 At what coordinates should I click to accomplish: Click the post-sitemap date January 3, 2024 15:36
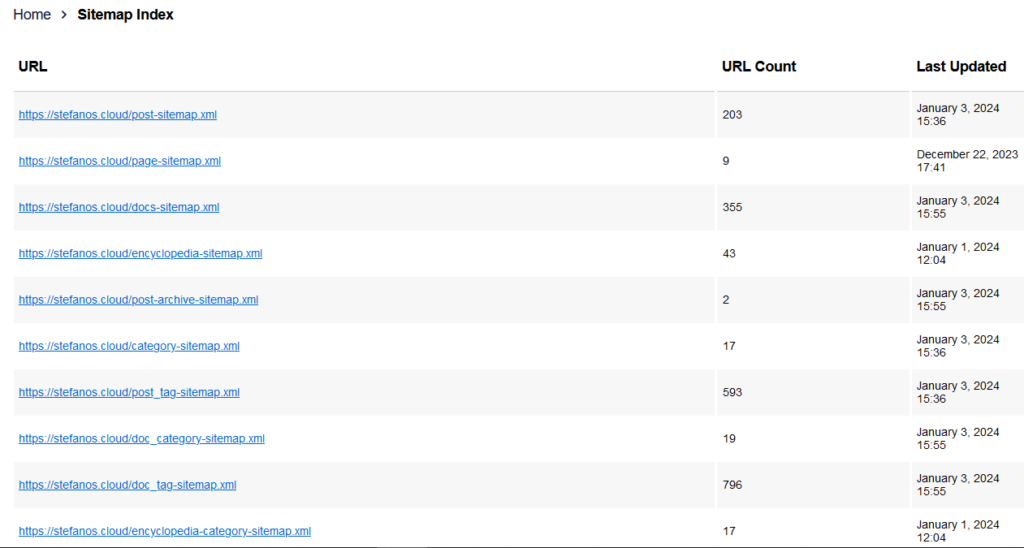point(958,114)
